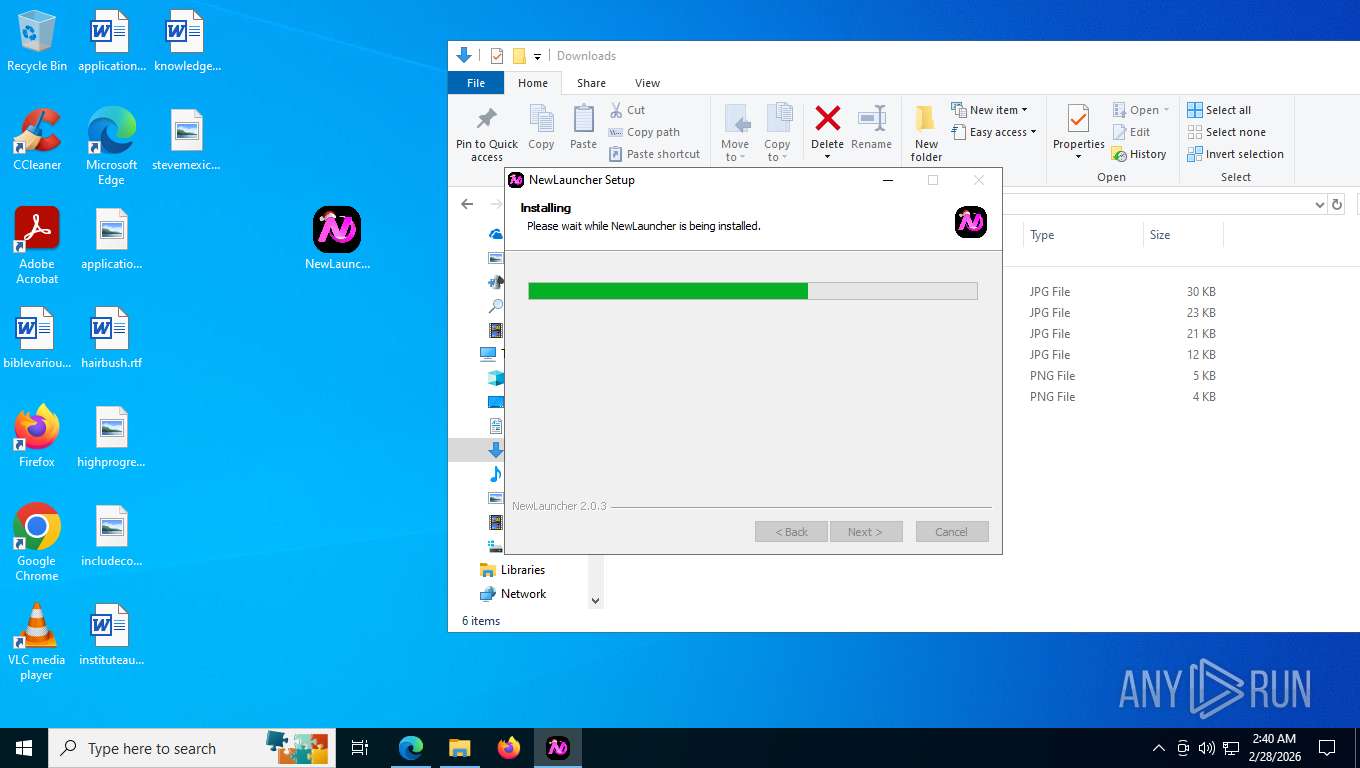Viewport: 1360px width, 768px height.
Task: Open Recycle Bin desktop icon
Action: [37, 42]
